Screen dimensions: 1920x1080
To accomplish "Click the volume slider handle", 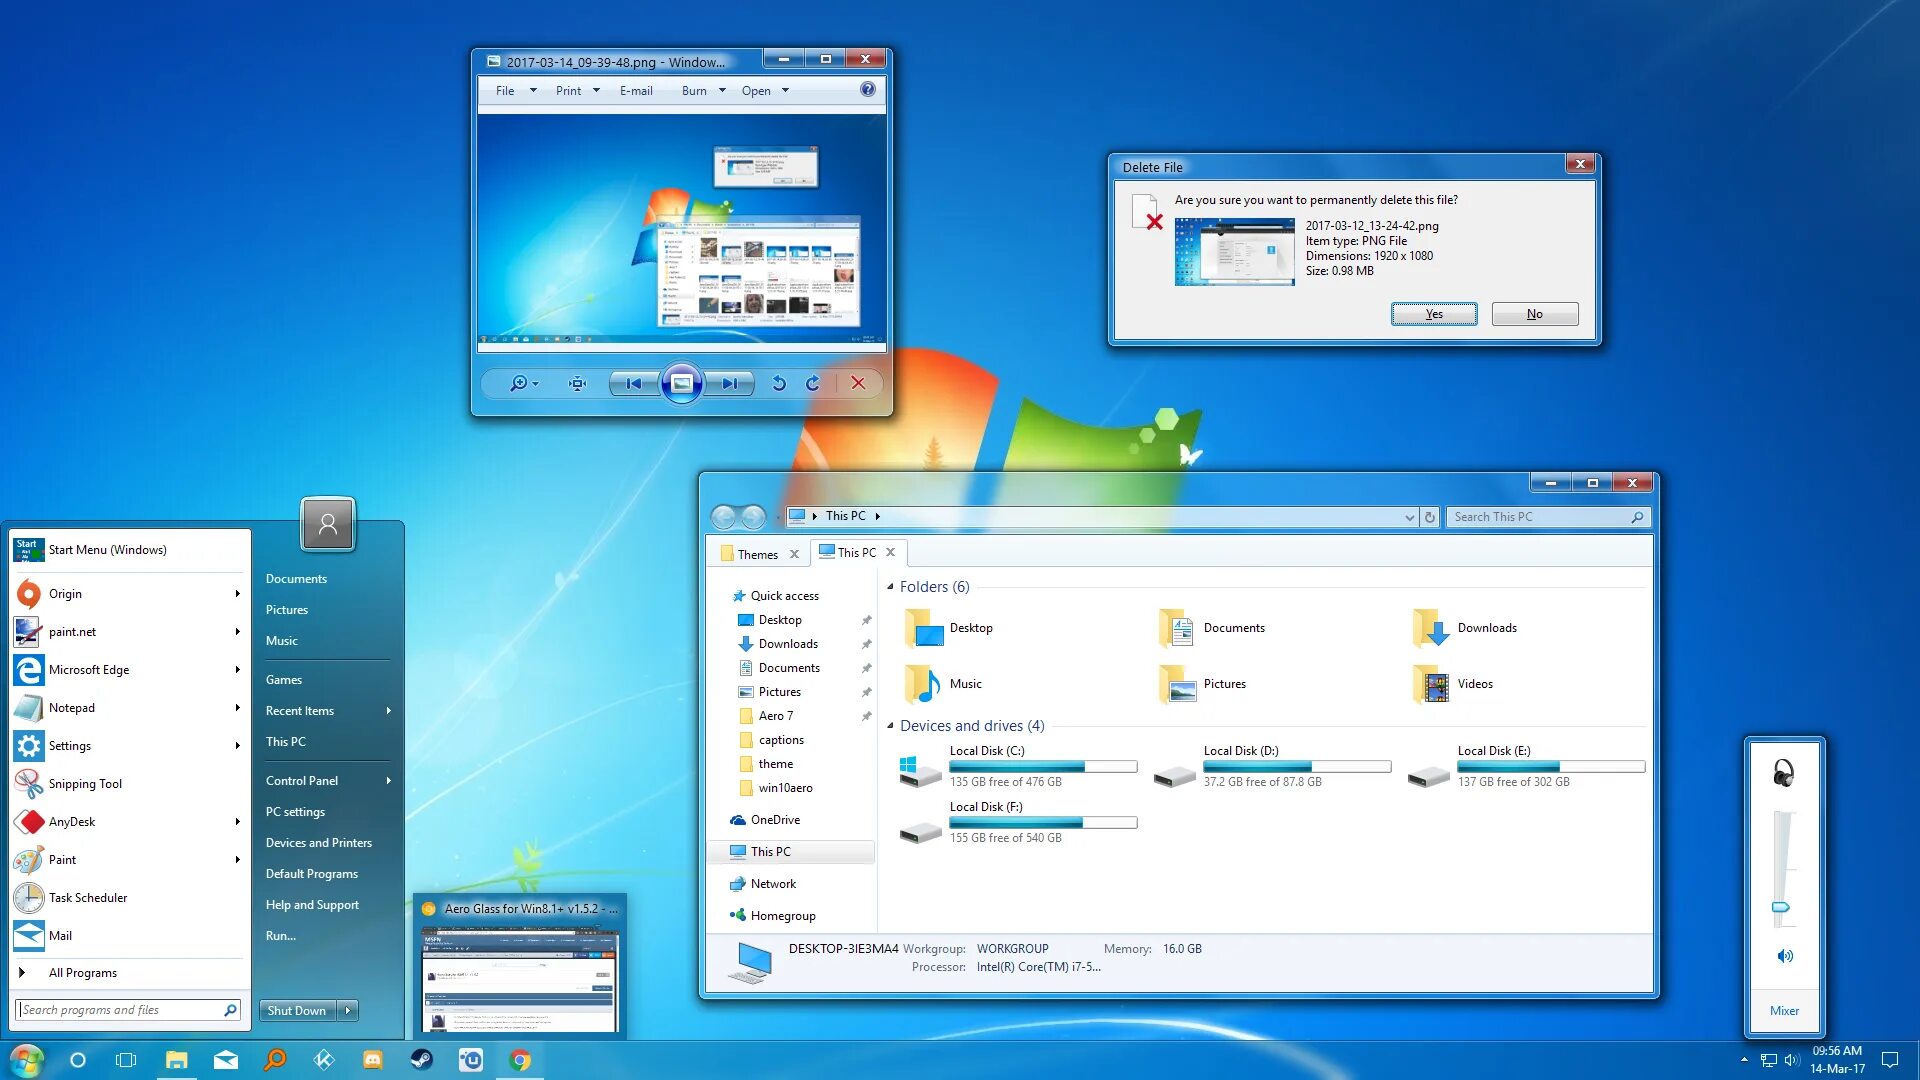I will [1781, 907].
